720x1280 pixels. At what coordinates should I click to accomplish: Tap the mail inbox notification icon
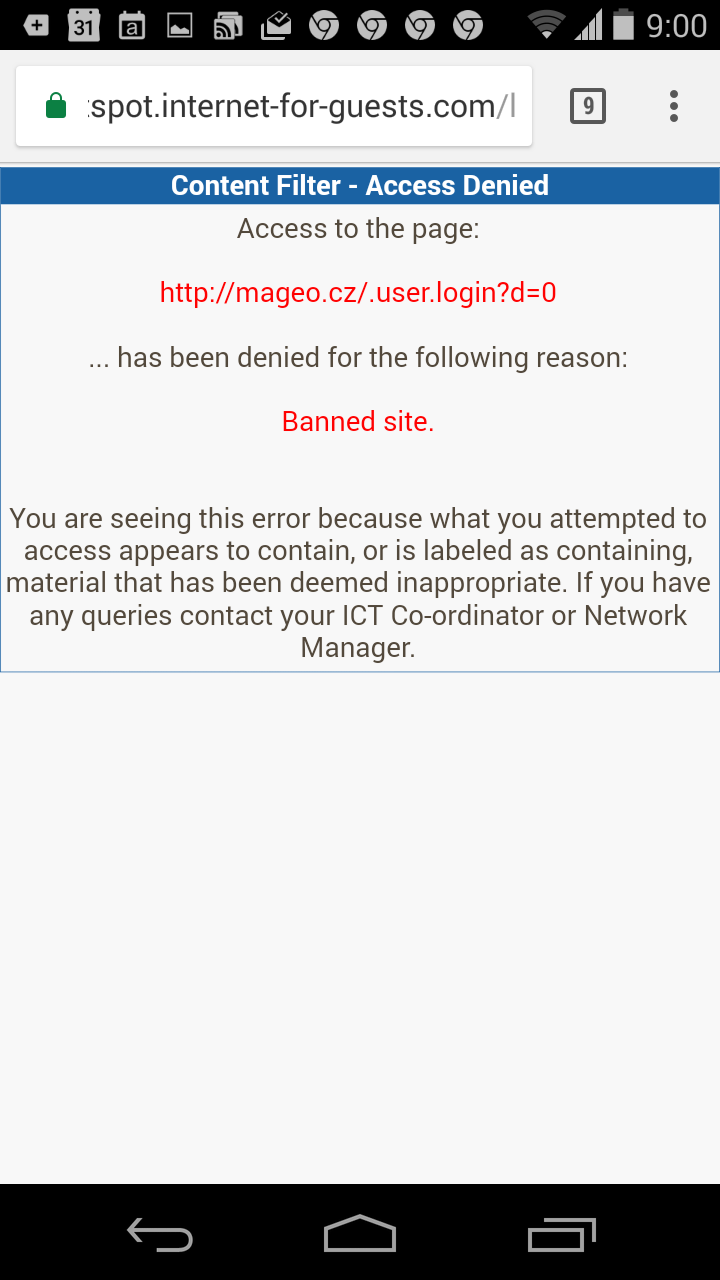pos(276,26)
